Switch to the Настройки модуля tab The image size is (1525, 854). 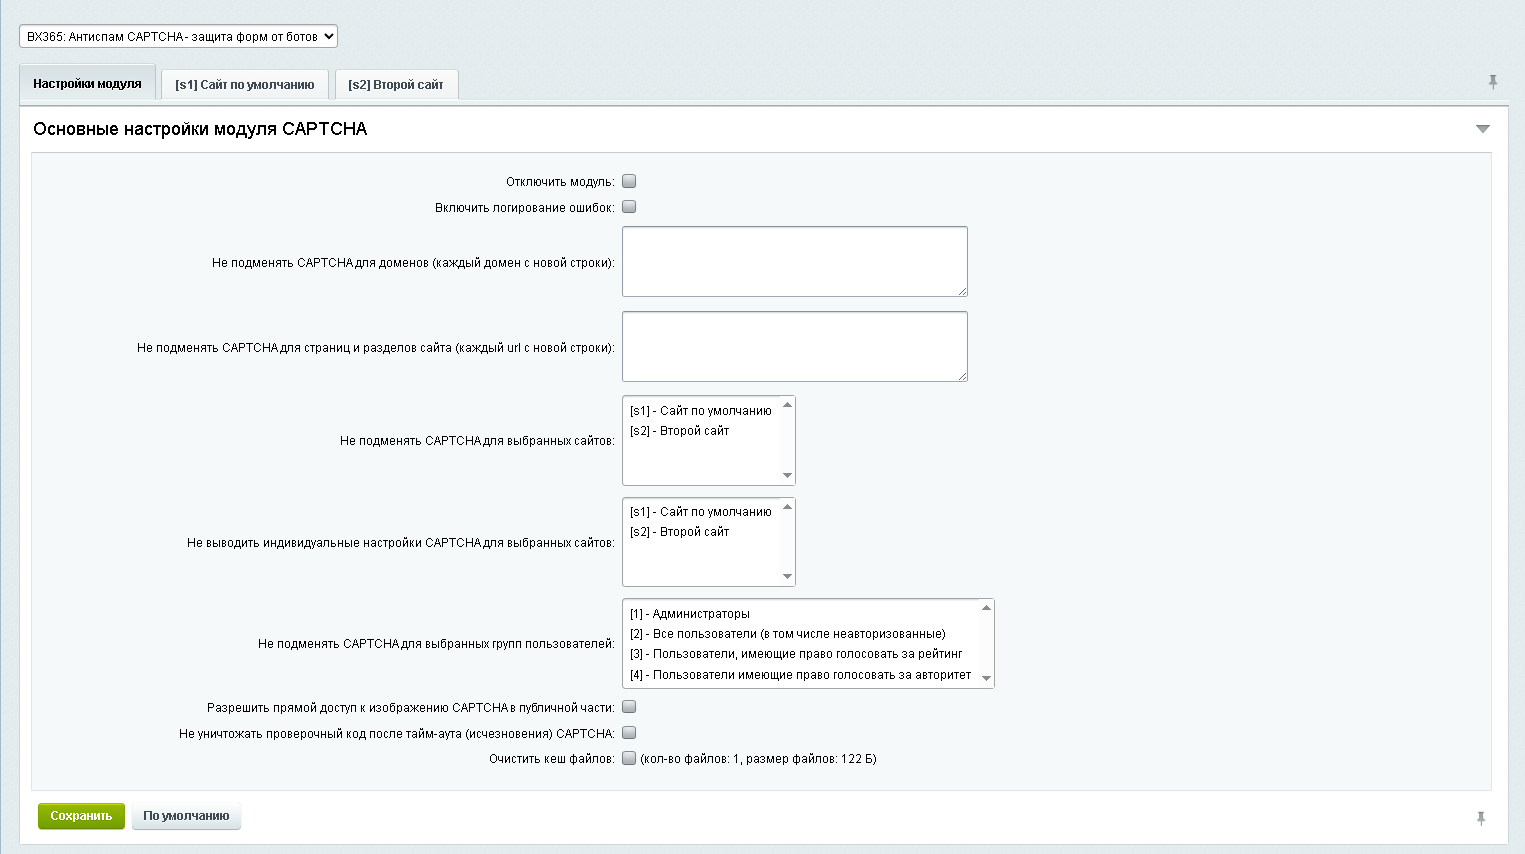[87, 84]
